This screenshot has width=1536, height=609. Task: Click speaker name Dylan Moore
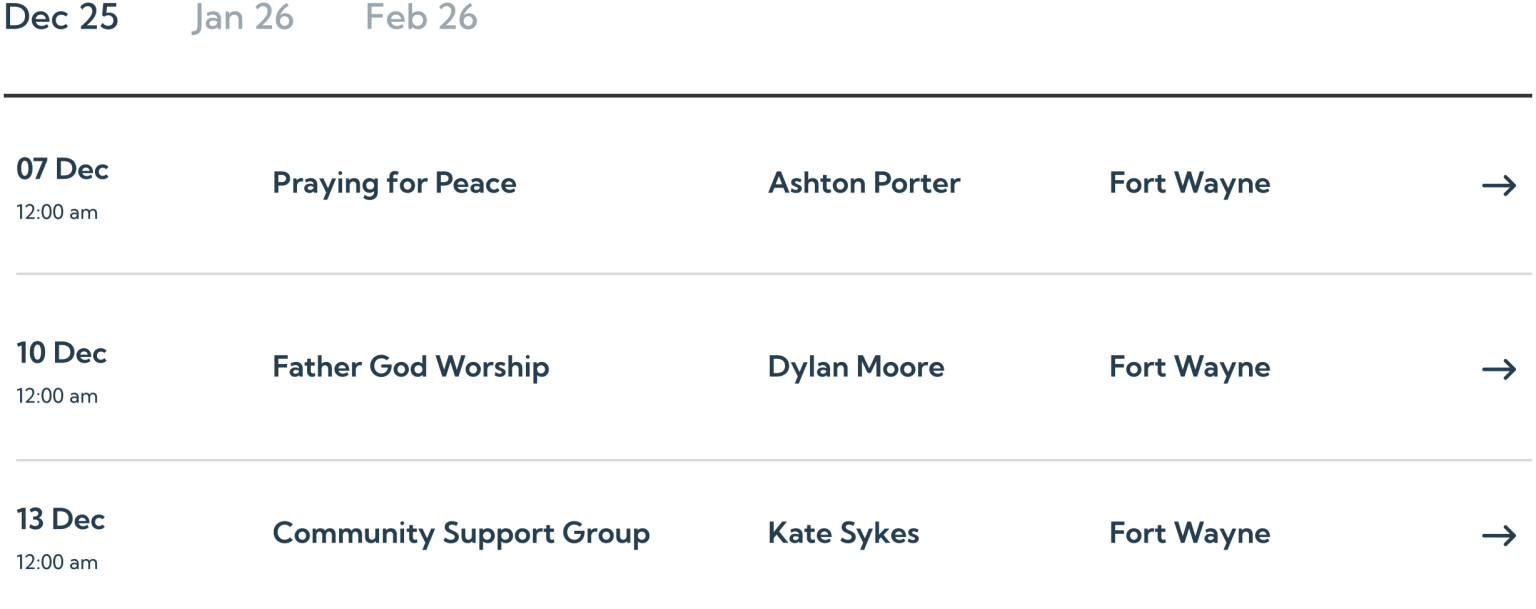click(x=856, y=368)
